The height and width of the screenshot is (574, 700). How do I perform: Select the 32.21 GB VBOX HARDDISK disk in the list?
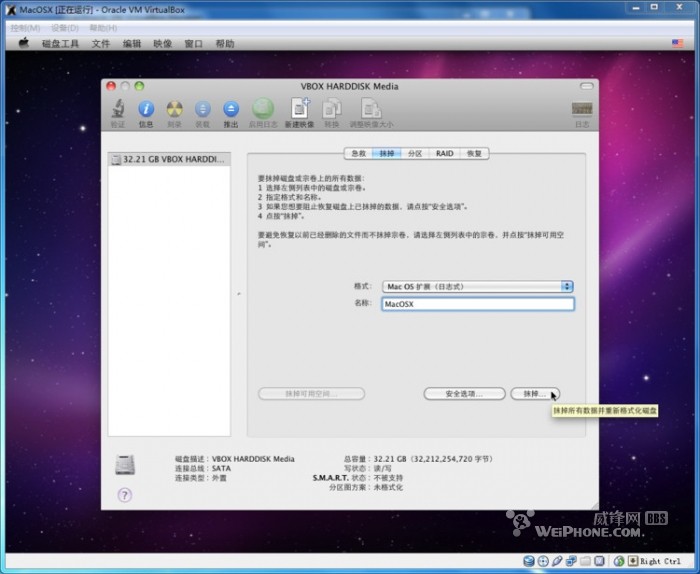tap(169, 159)
